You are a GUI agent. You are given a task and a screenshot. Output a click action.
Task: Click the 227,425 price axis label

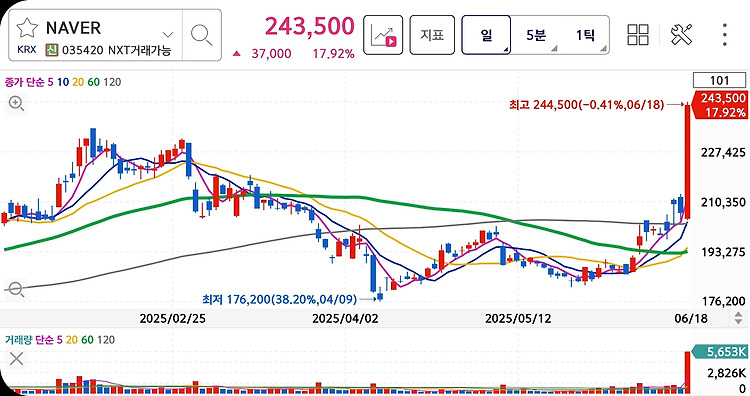[x=723, y=153]
